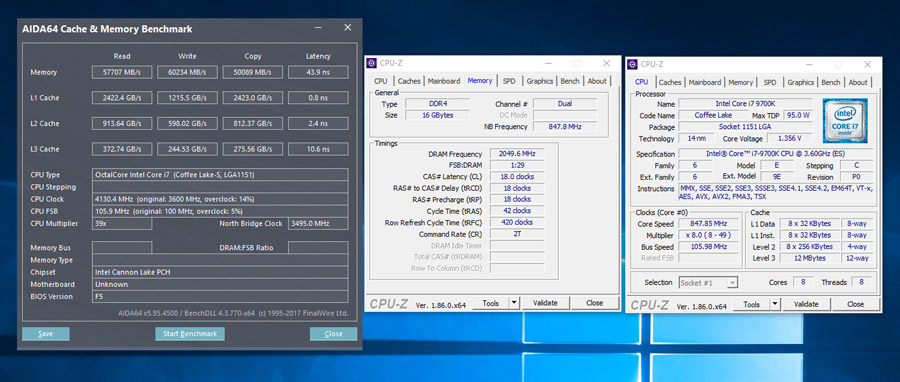Screen dimensions: 900x382
Task: Click BIOS Version field F5
Action: (220, 297)
